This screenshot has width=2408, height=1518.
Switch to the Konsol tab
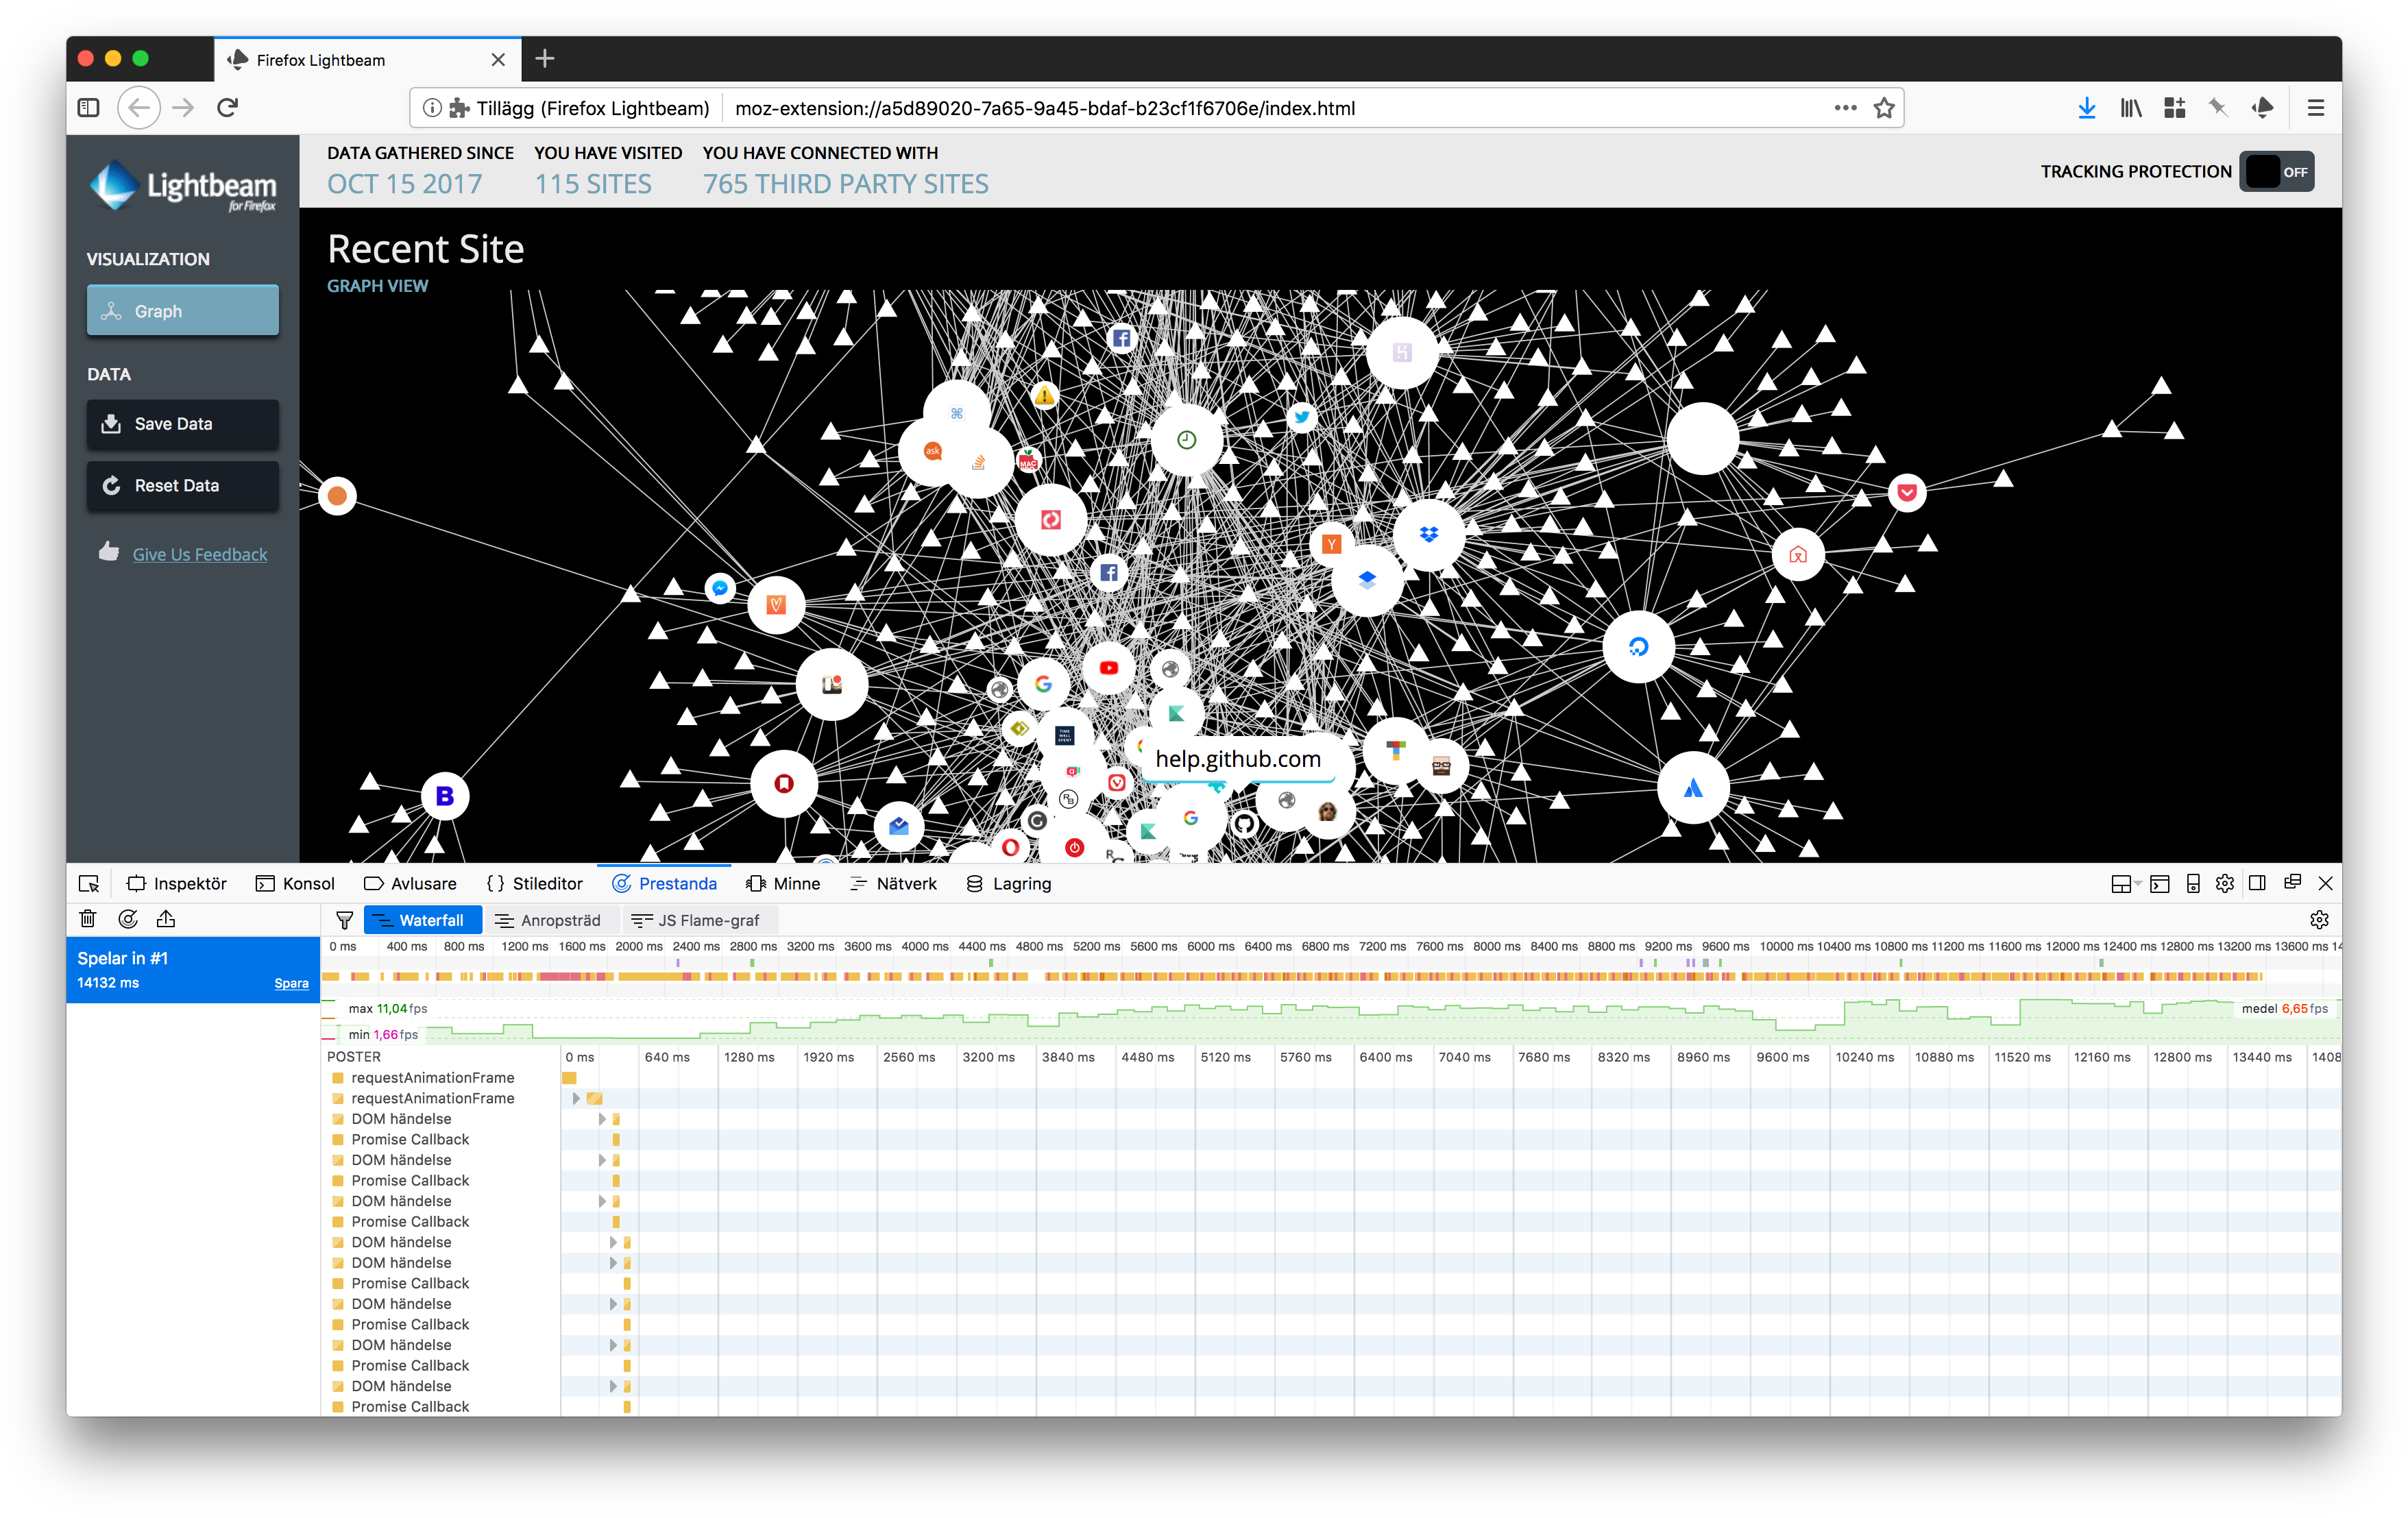pos(295,883)
